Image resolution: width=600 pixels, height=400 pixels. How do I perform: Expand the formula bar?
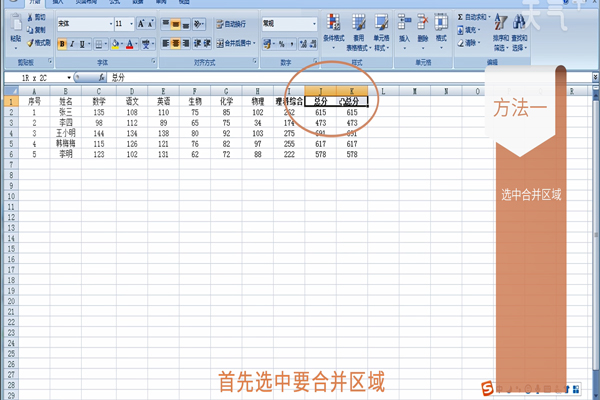pos(595,77)
